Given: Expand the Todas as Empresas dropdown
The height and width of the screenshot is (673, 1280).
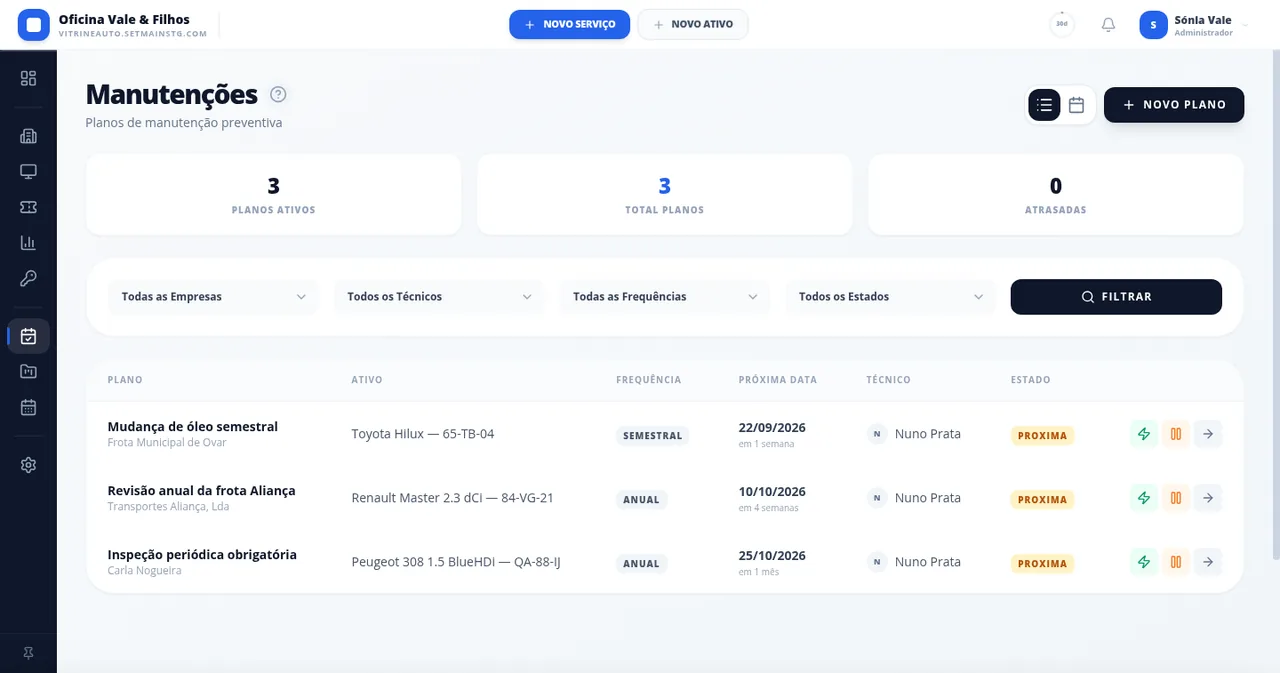Looking at the screenshot, I should click(213, 297).
